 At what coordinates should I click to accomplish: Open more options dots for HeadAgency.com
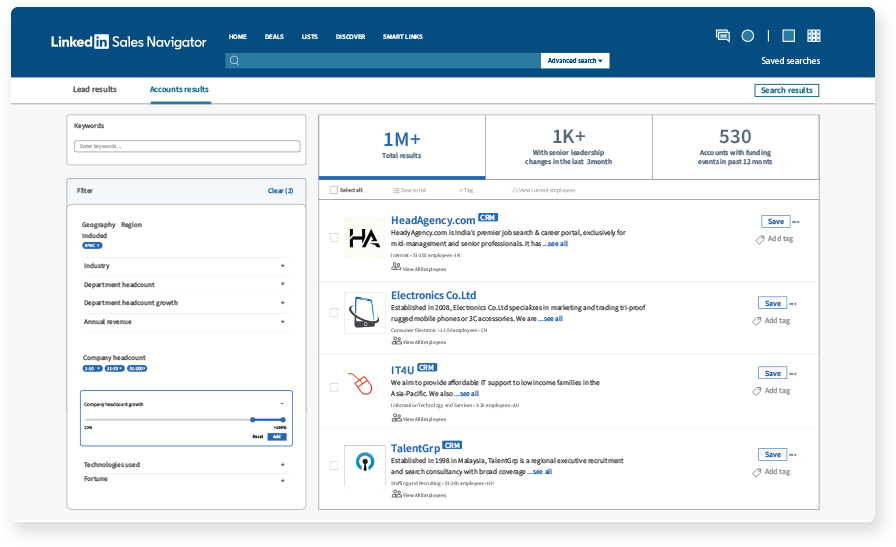tap(796, 222)
